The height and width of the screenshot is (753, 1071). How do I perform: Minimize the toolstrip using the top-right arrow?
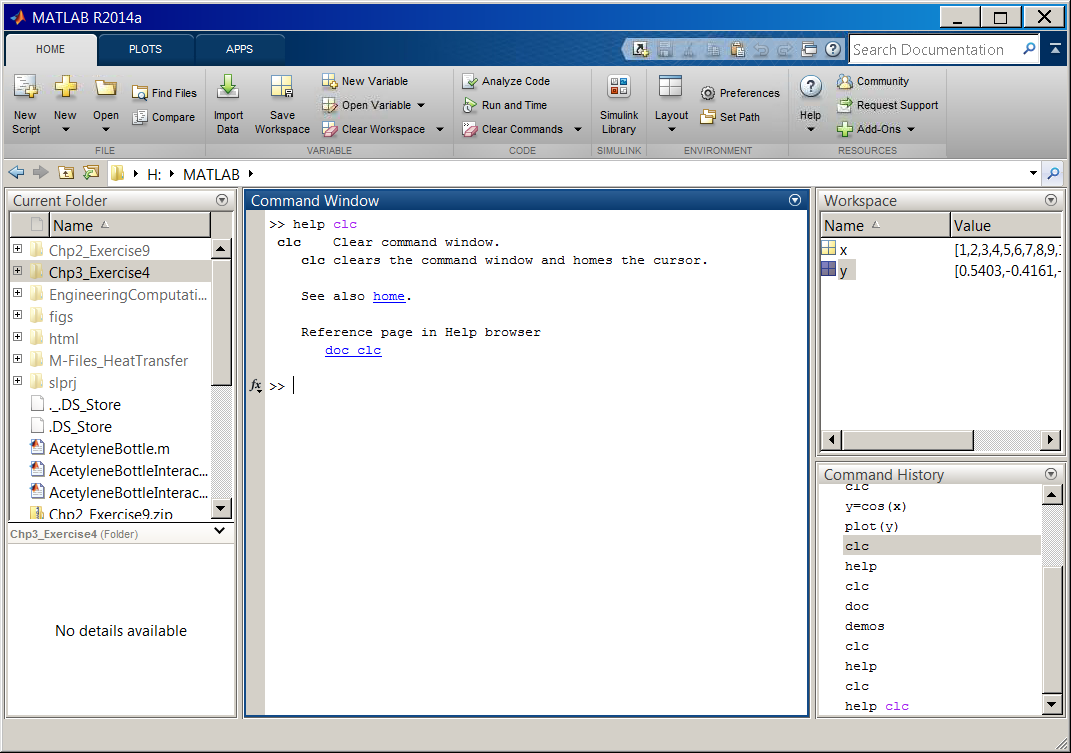[x=1055, y=49]
